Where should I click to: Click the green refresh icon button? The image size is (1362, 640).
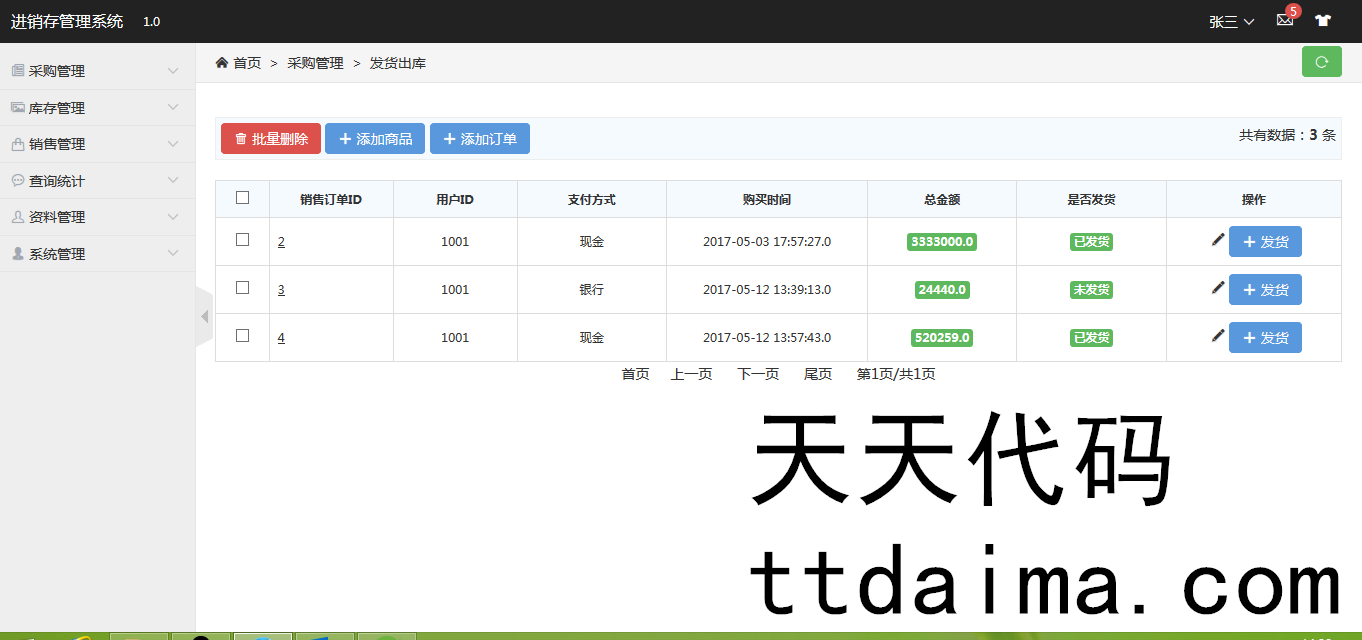pos(1321,62)
